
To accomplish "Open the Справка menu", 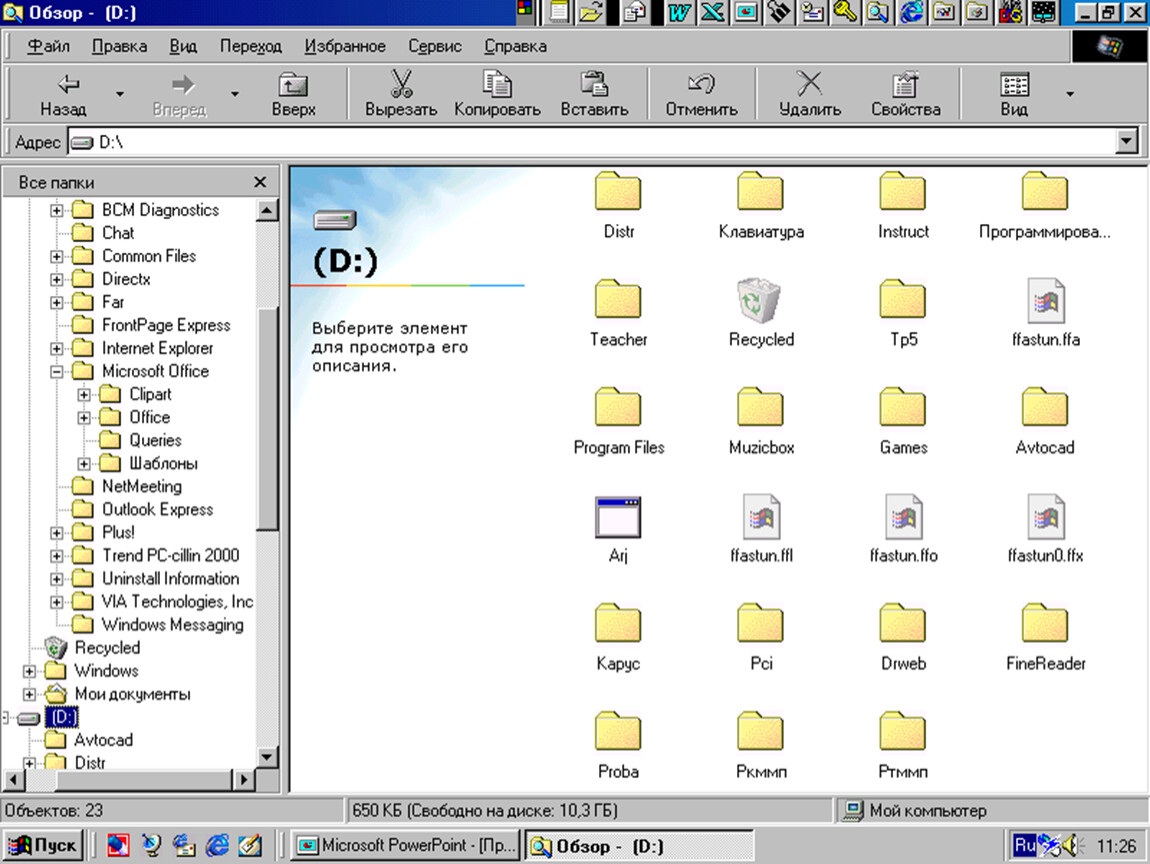I will pyautogui.click(x=516, y=46).
